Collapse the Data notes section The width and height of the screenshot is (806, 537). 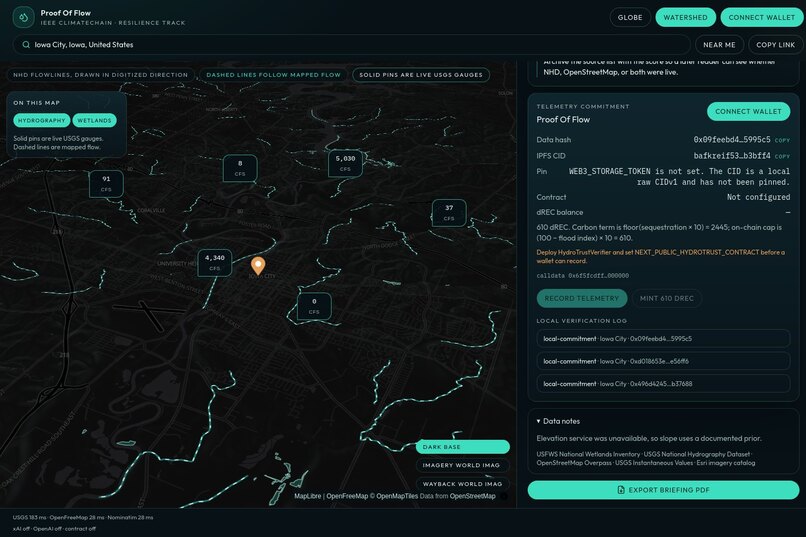tap(558, 421)
